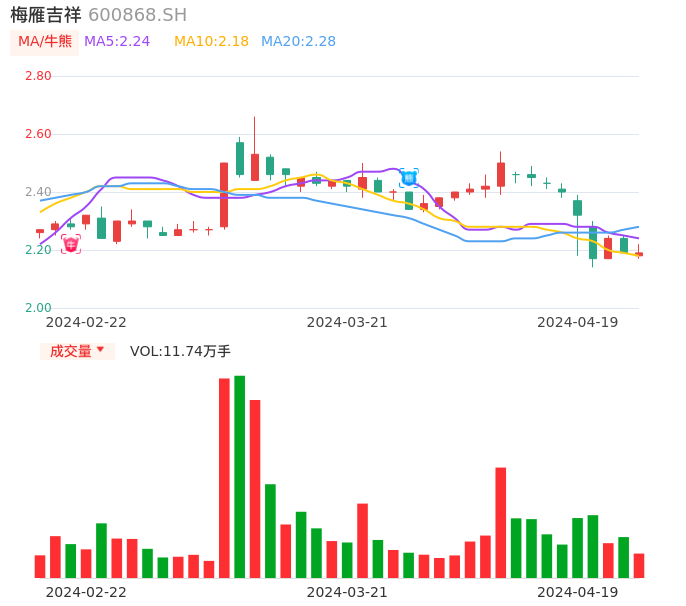
Task: Click 2024-03-21 date under the price chart
Action: (347, 322)
